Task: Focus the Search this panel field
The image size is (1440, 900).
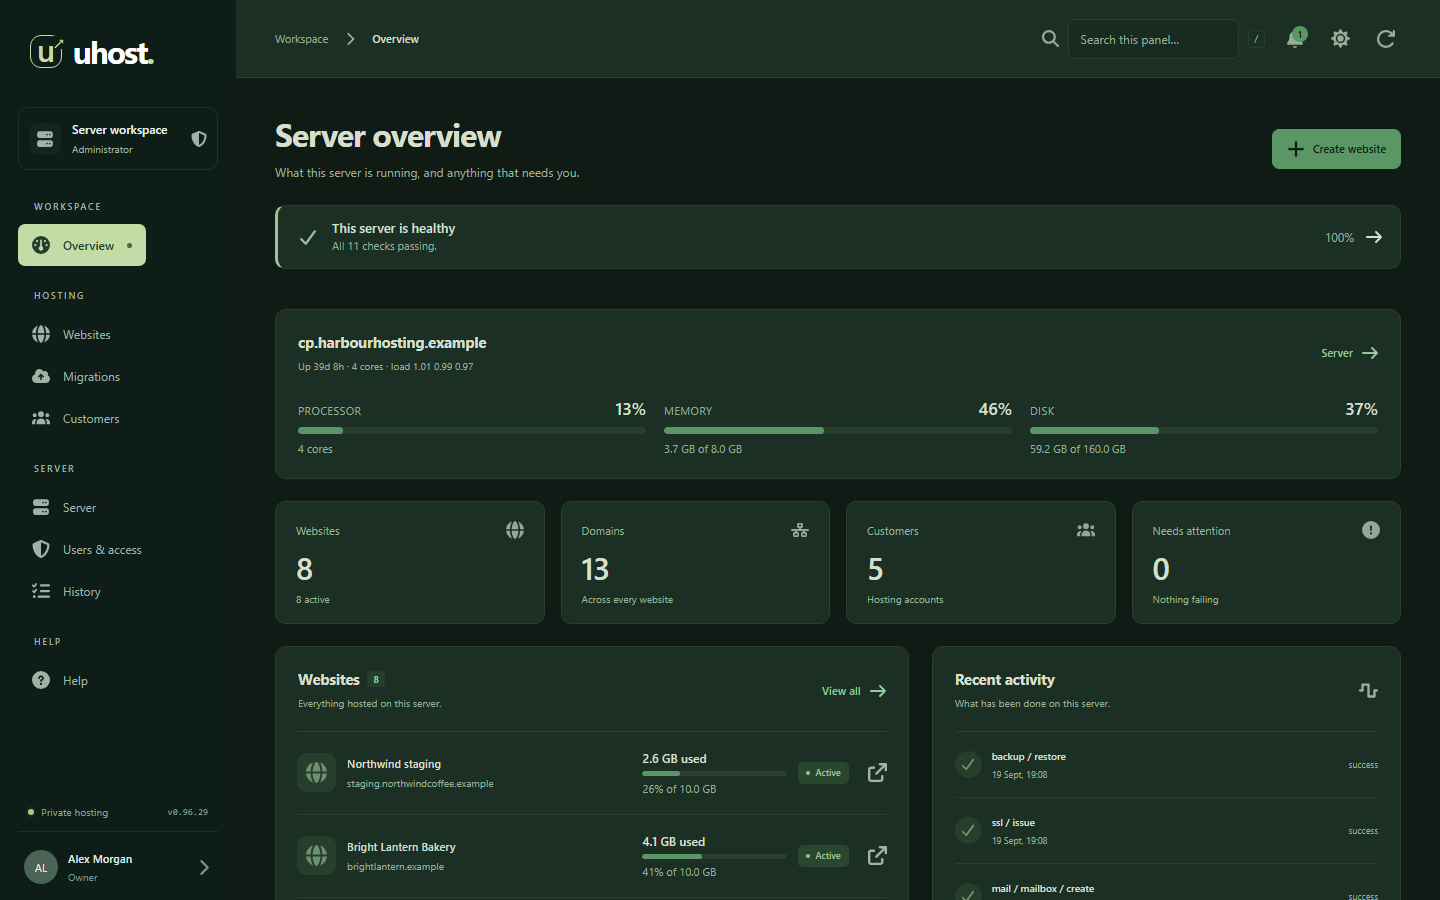Action: (1153, 39)
